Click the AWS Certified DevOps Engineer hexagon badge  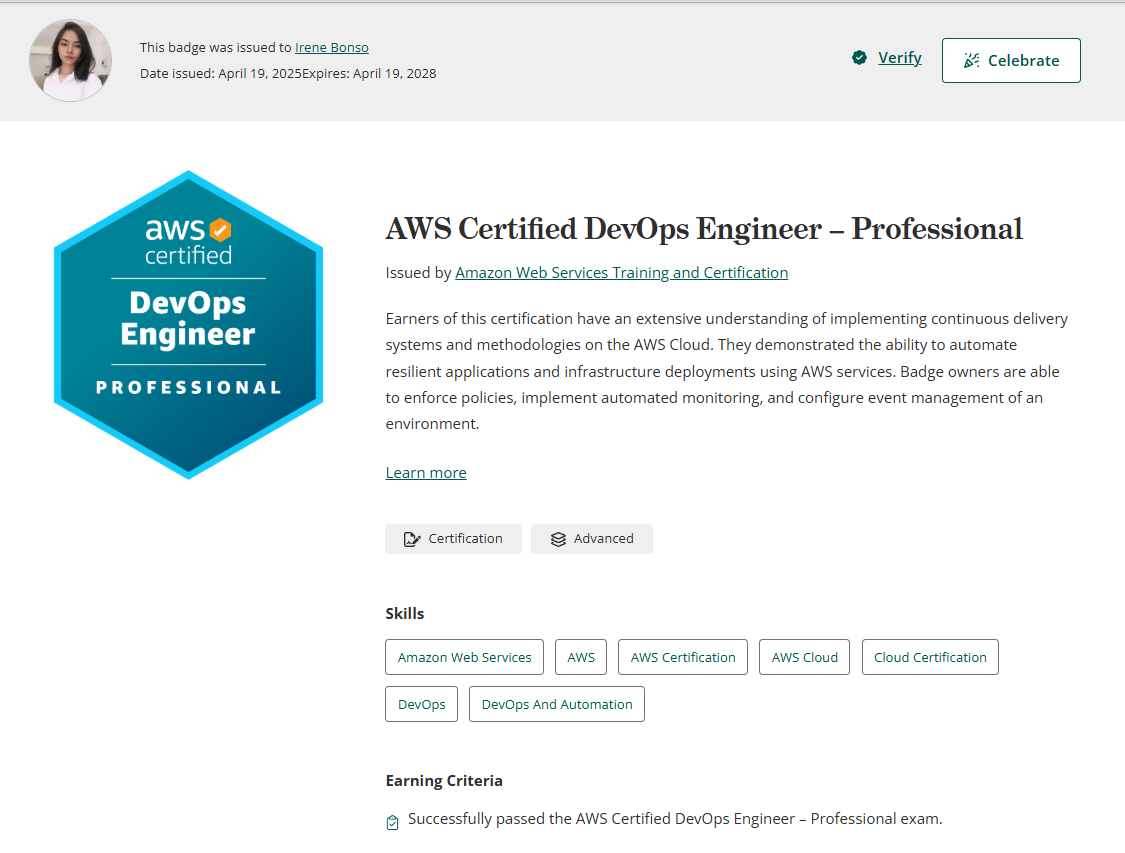(x=188, y=325)
